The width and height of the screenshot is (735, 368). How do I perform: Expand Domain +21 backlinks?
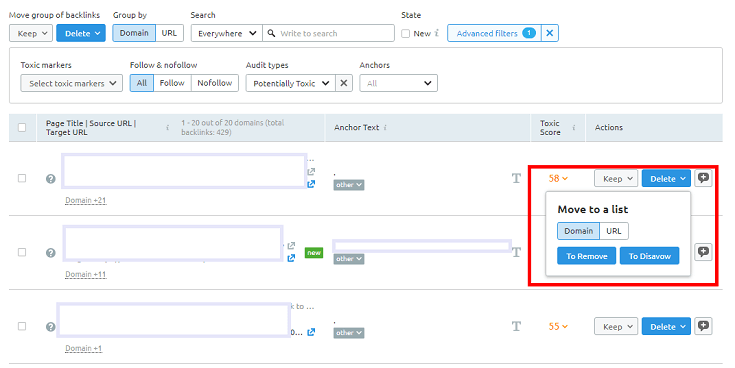86,200
